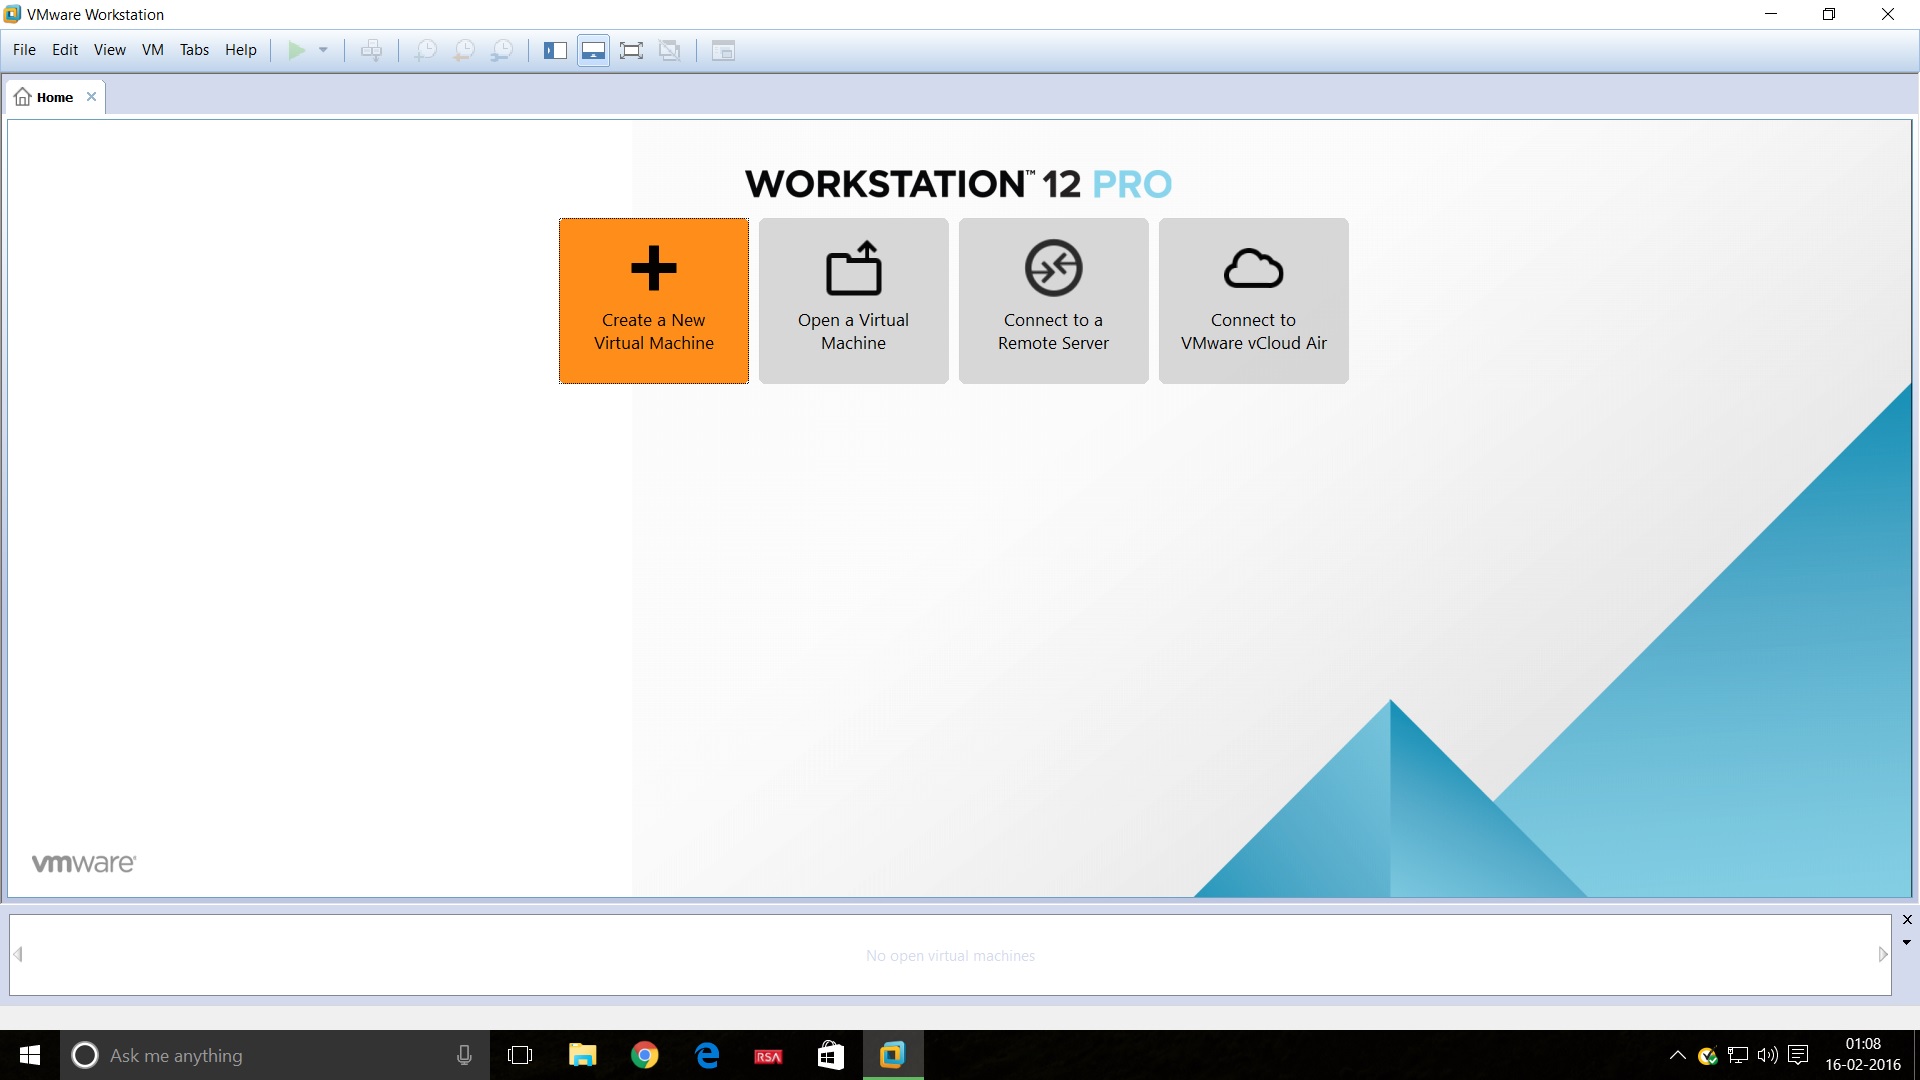Open the RSA app from the taskbar

pyautogui.click(x=769, y=1056)
